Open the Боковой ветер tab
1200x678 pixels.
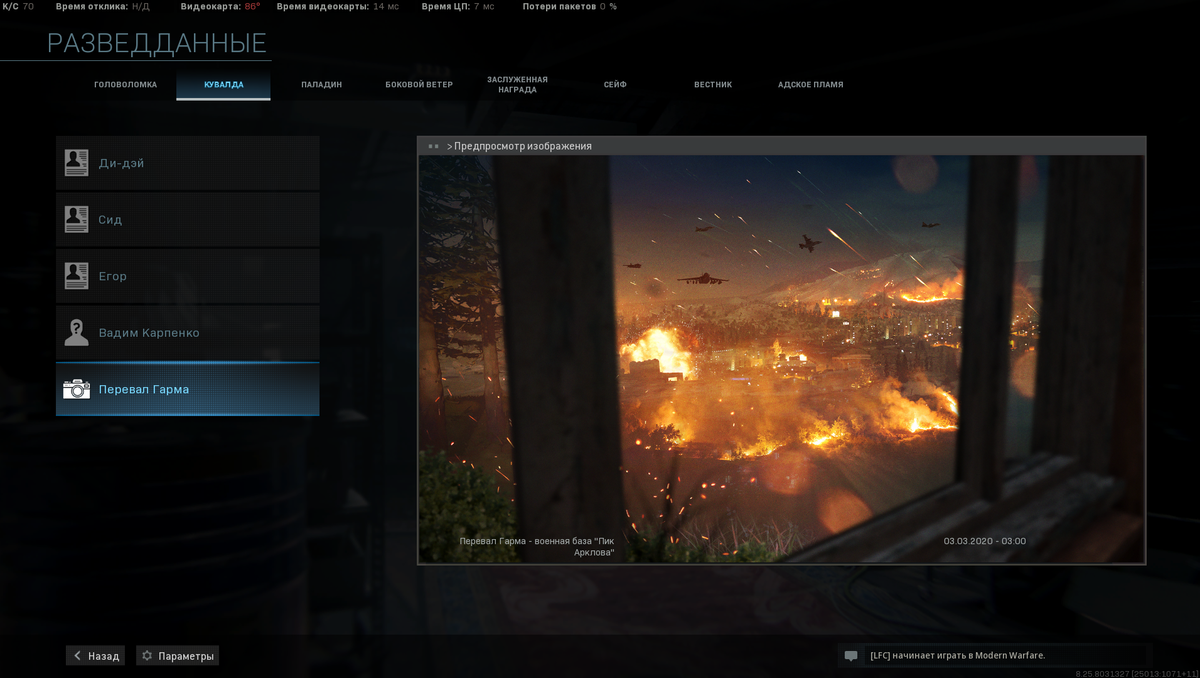[x=419, y=85]
